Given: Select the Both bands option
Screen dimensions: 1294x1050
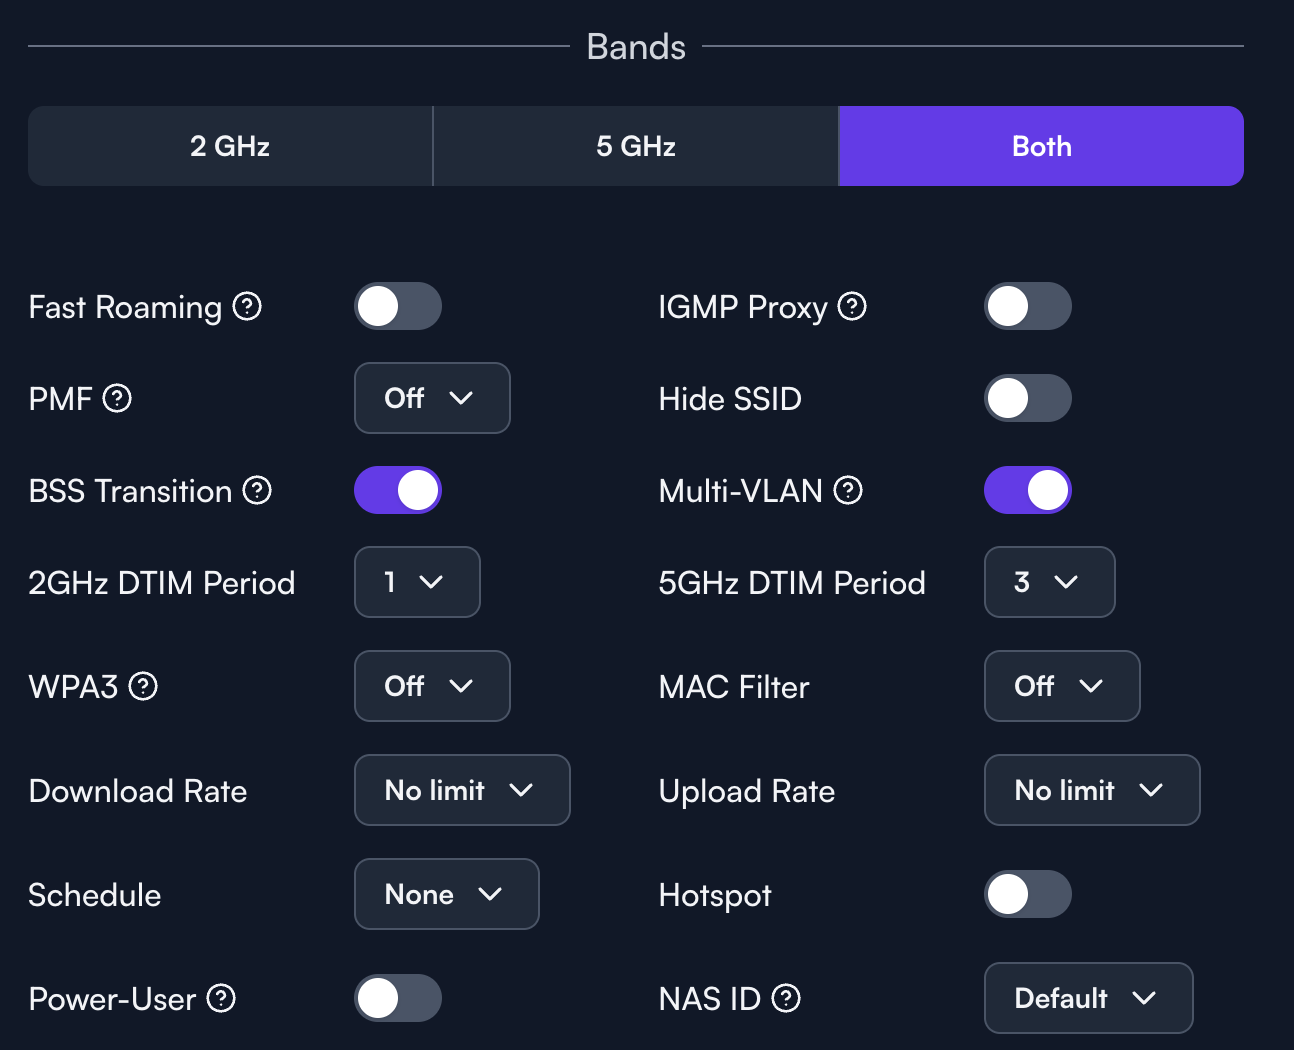Looking at the screenshot, I should click(1041, 146).
